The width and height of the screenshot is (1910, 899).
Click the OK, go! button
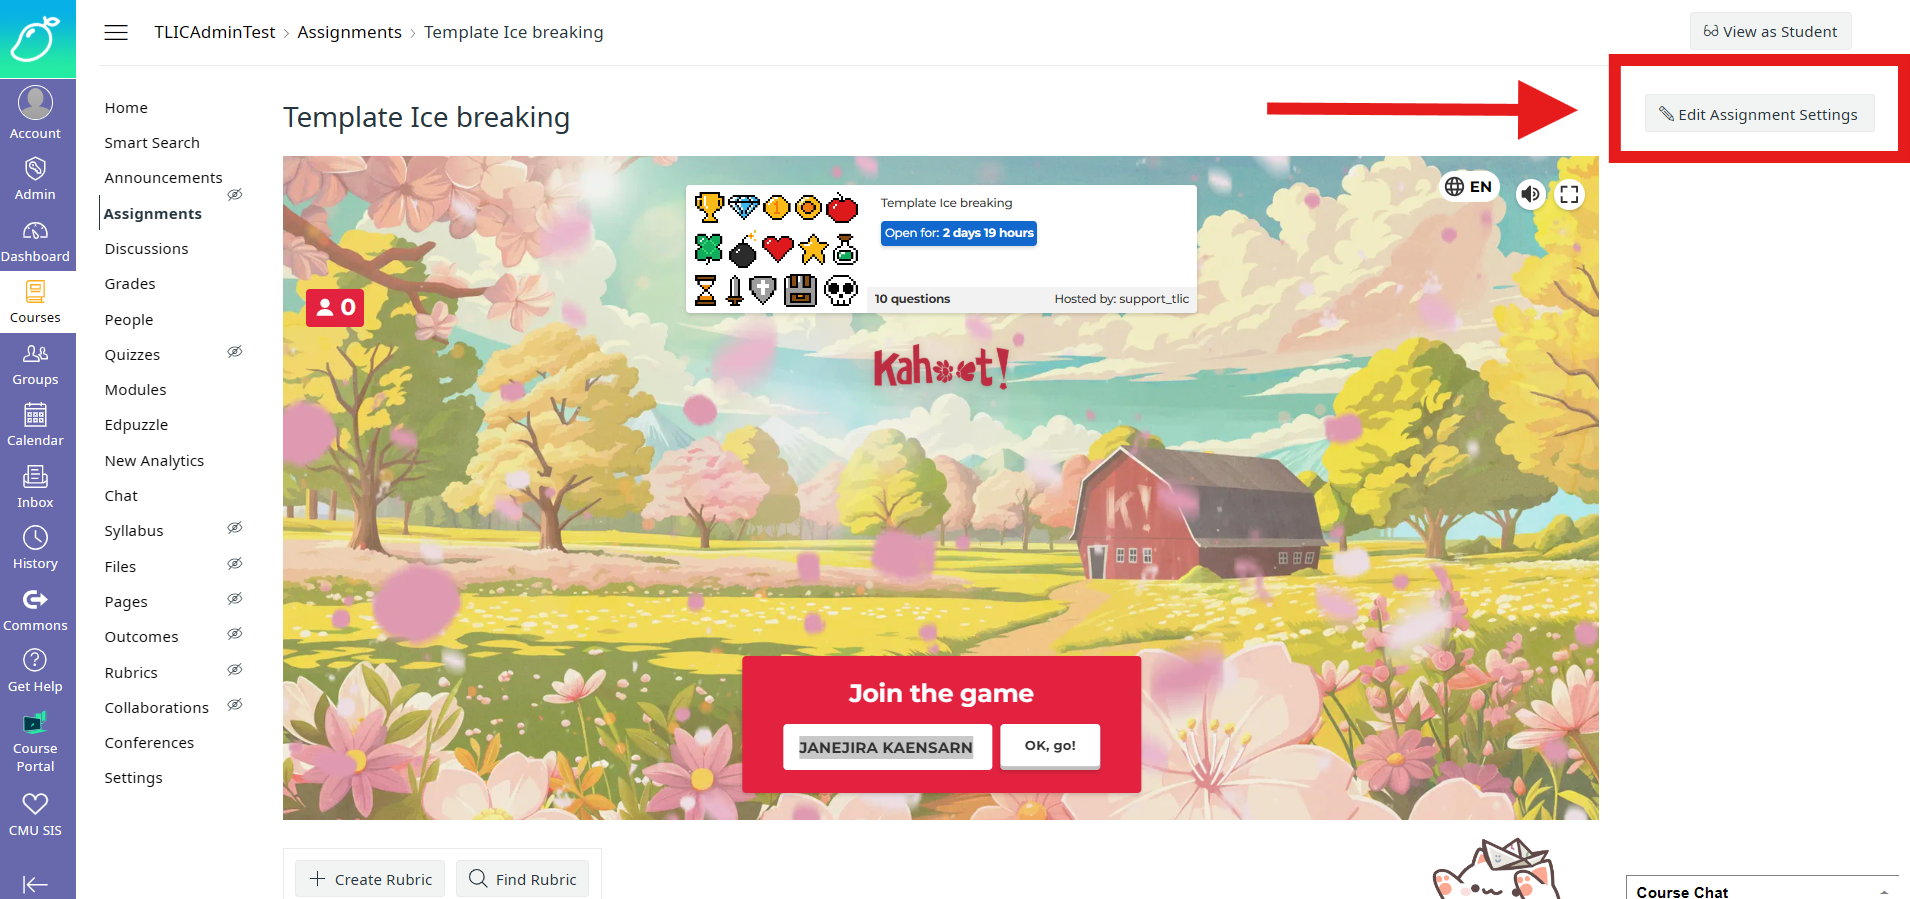[1050, 746]
